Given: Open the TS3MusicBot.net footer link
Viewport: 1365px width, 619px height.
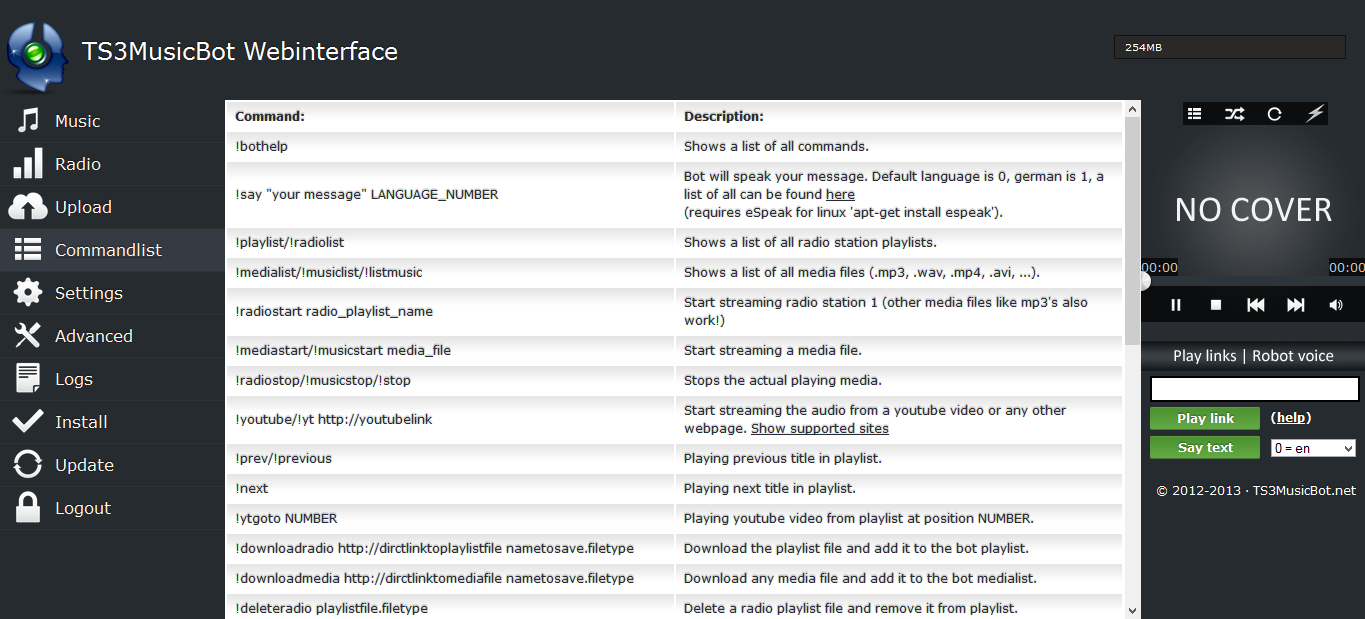Looking at the screenshot, I should pyautogui.click(x=1304, y=491).
